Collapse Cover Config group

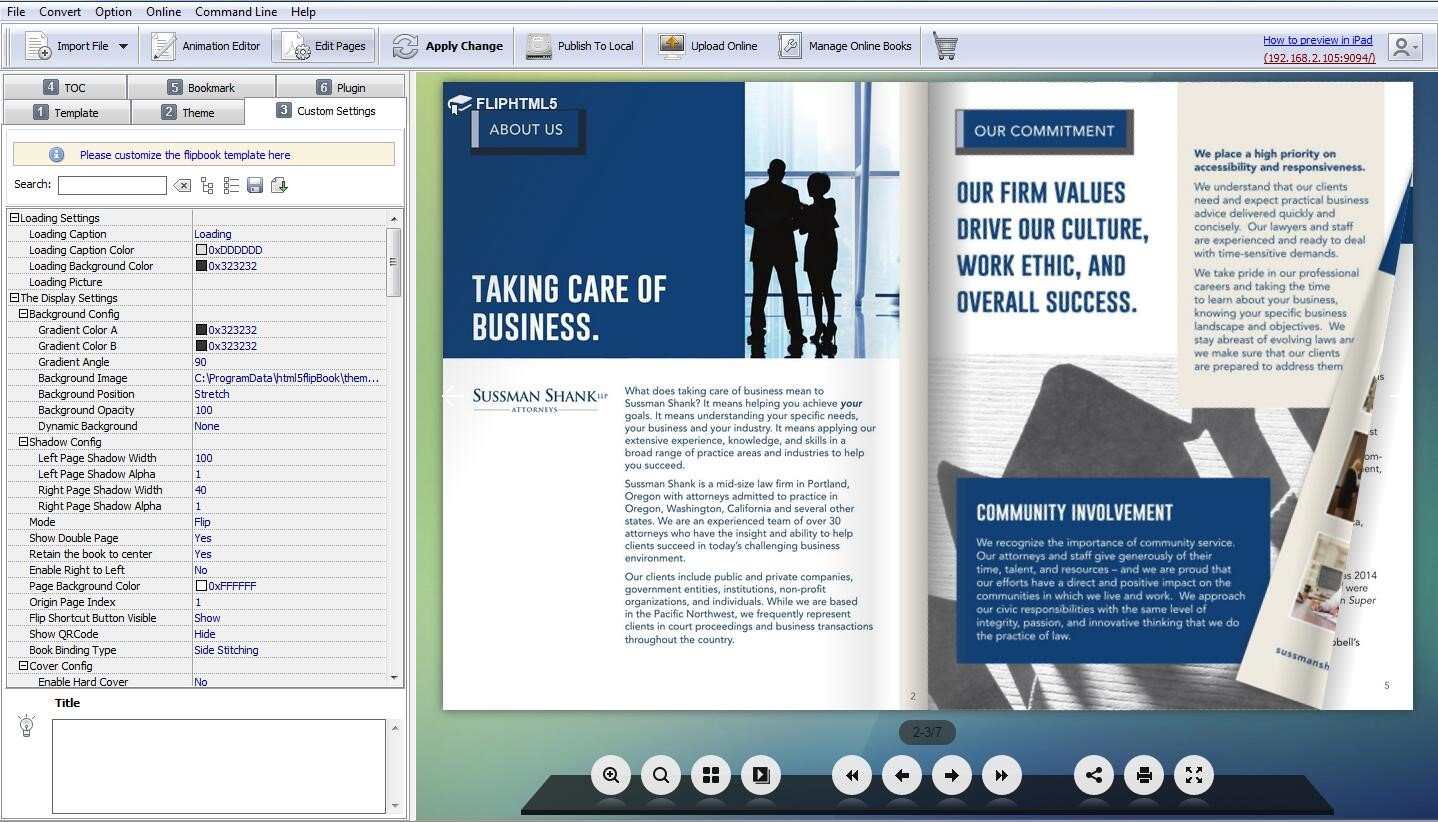23,666
